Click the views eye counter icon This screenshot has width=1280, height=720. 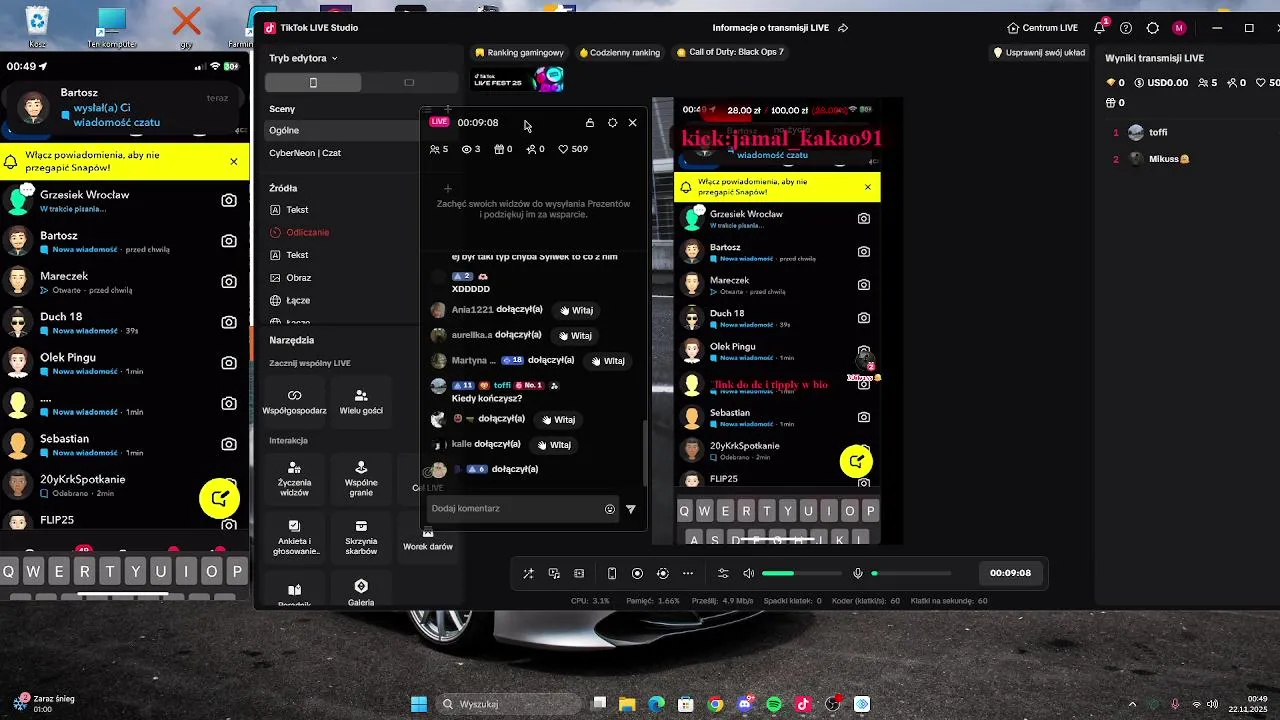[471, 149]
